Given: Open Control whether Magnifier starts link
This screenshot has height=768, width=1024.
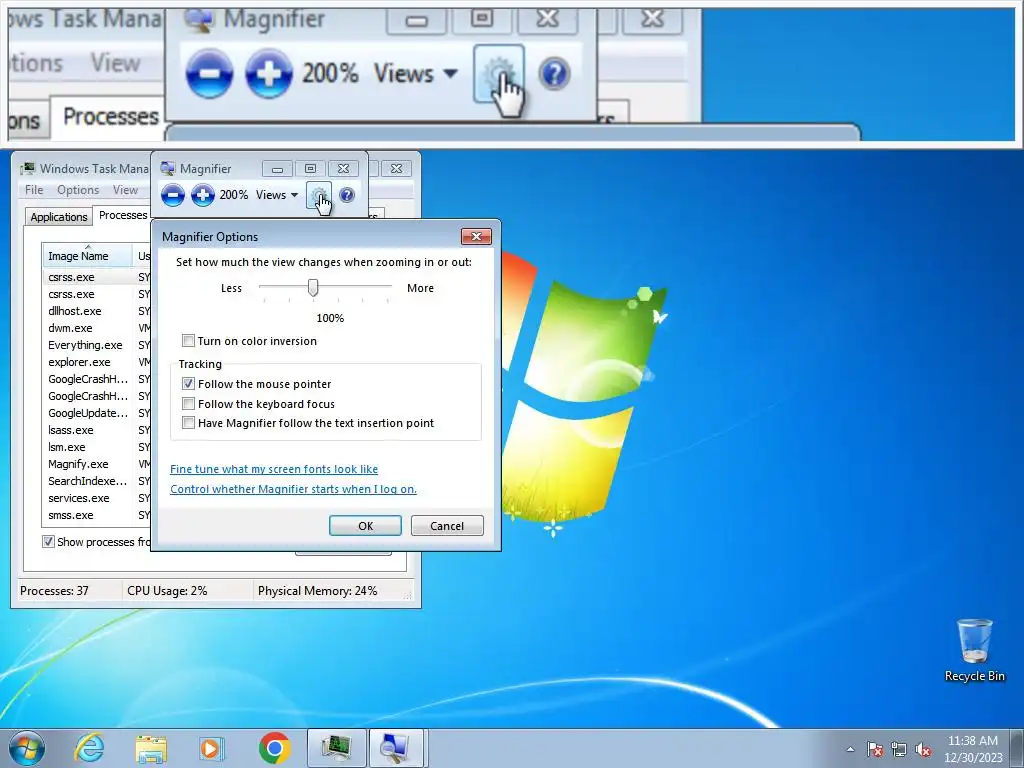Looking at the screenshot, I should [293, 489].
